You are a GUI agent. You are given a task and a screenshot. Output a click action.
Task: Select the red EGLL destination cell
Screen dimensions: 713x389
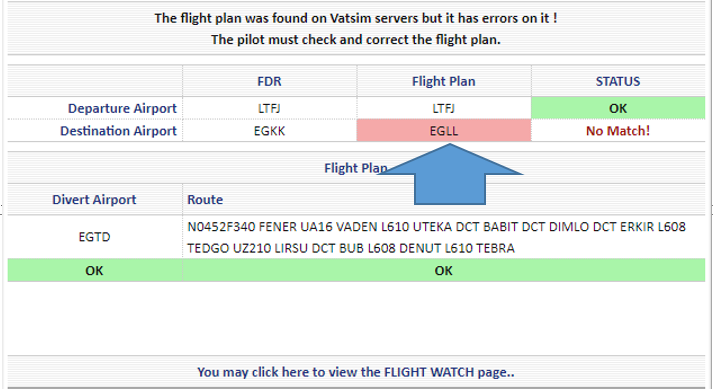click(444, 131)
